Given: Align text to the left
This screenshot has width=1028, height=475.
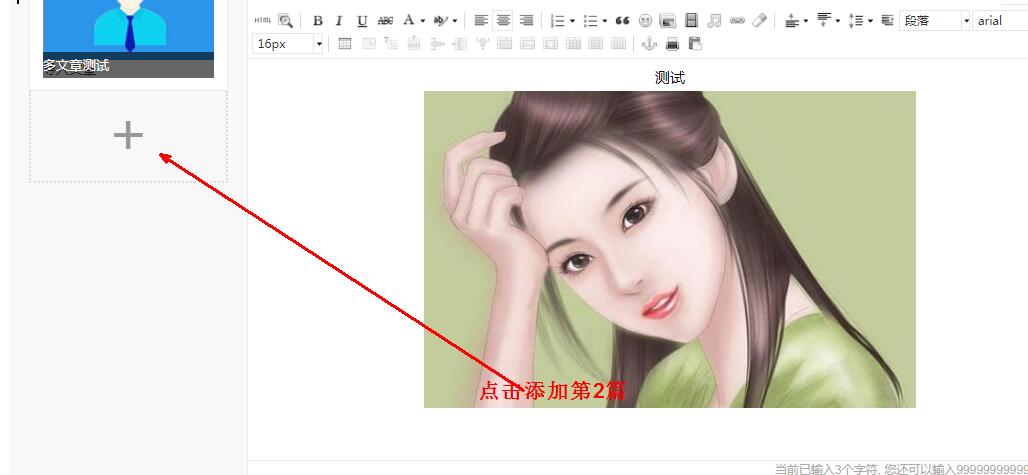Looking at the screenshot, I should 481,20.
